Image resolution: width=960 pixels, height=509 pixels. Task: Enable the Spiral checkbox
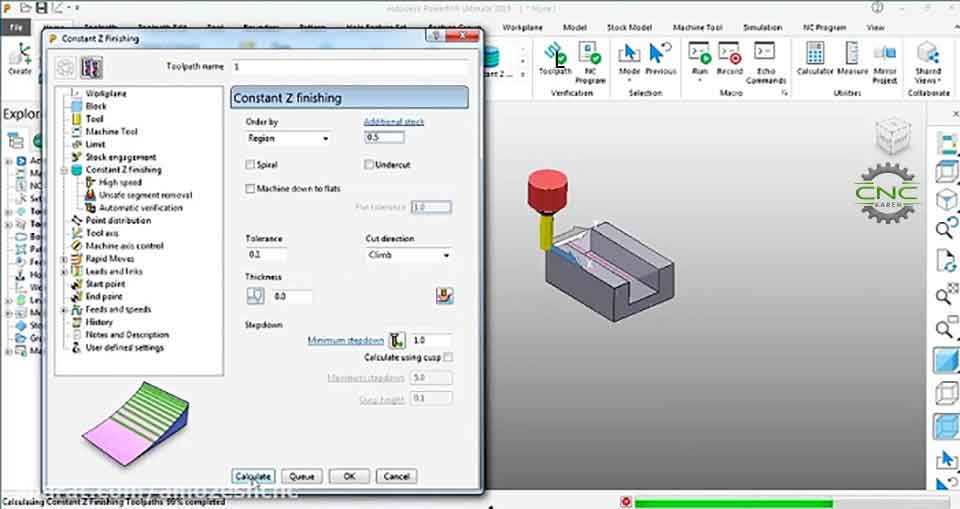coord(250,165)
